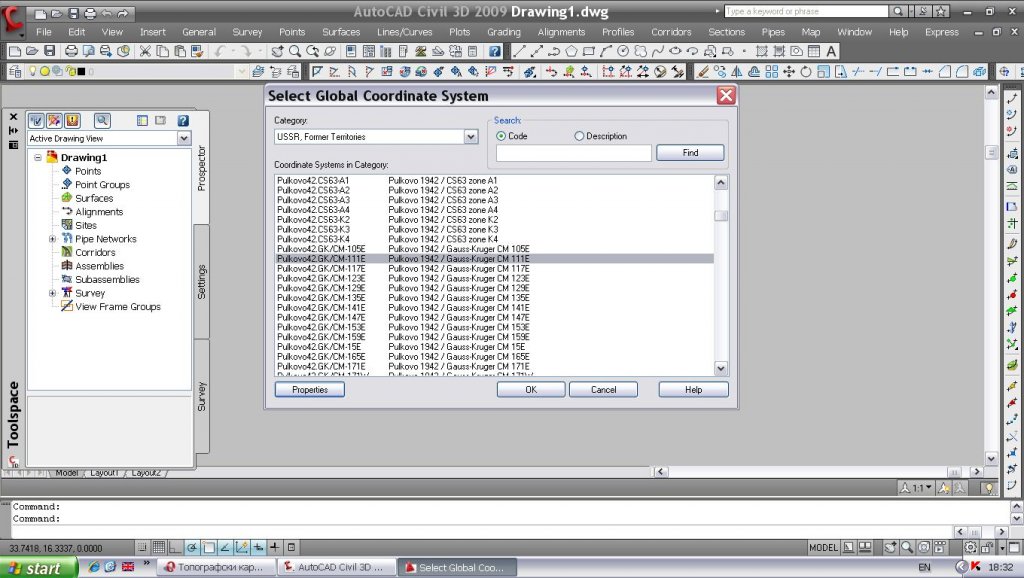This screenshot has height=578, width=1024.
Task: Click the Save icon in the standard toolbar
Action: (49, 51)
